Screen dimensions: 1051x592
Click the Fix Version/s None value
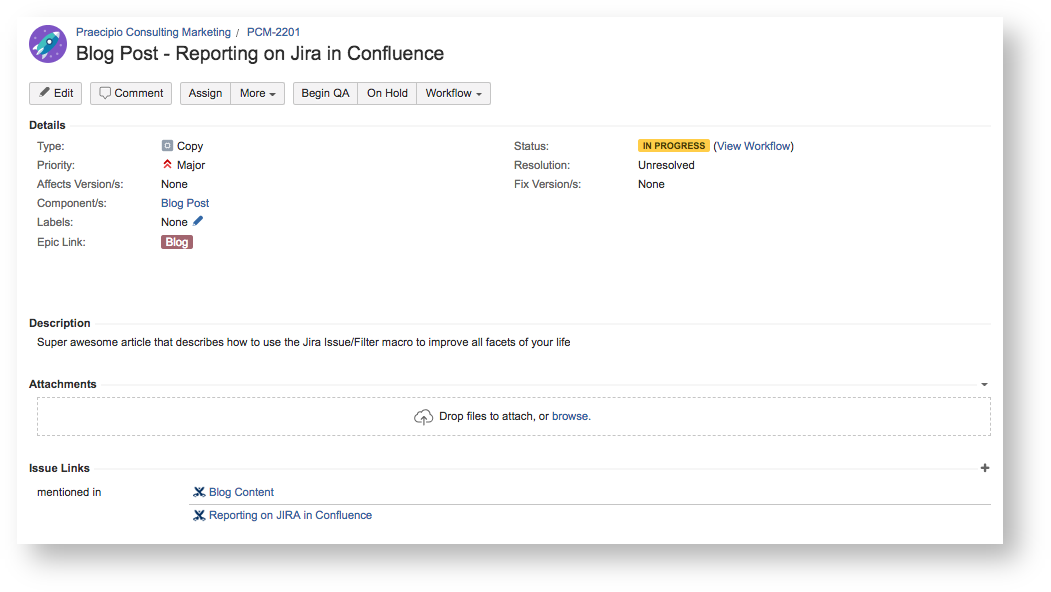652,184
